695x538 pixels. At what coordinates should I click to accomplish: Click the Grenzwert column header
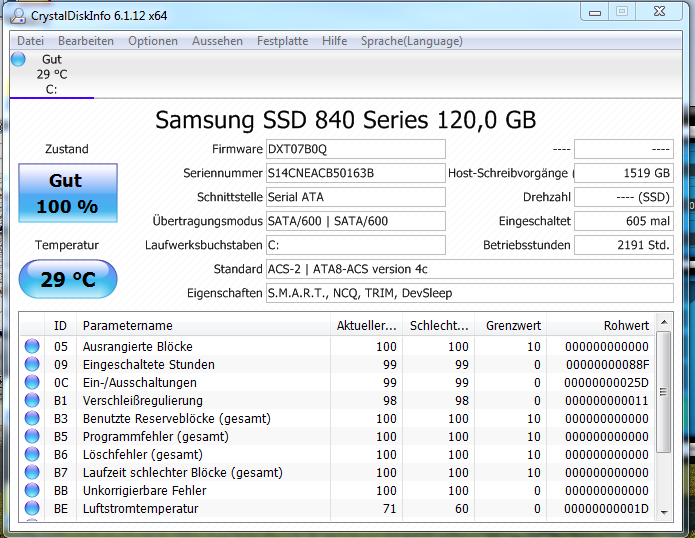coord(511,326)
